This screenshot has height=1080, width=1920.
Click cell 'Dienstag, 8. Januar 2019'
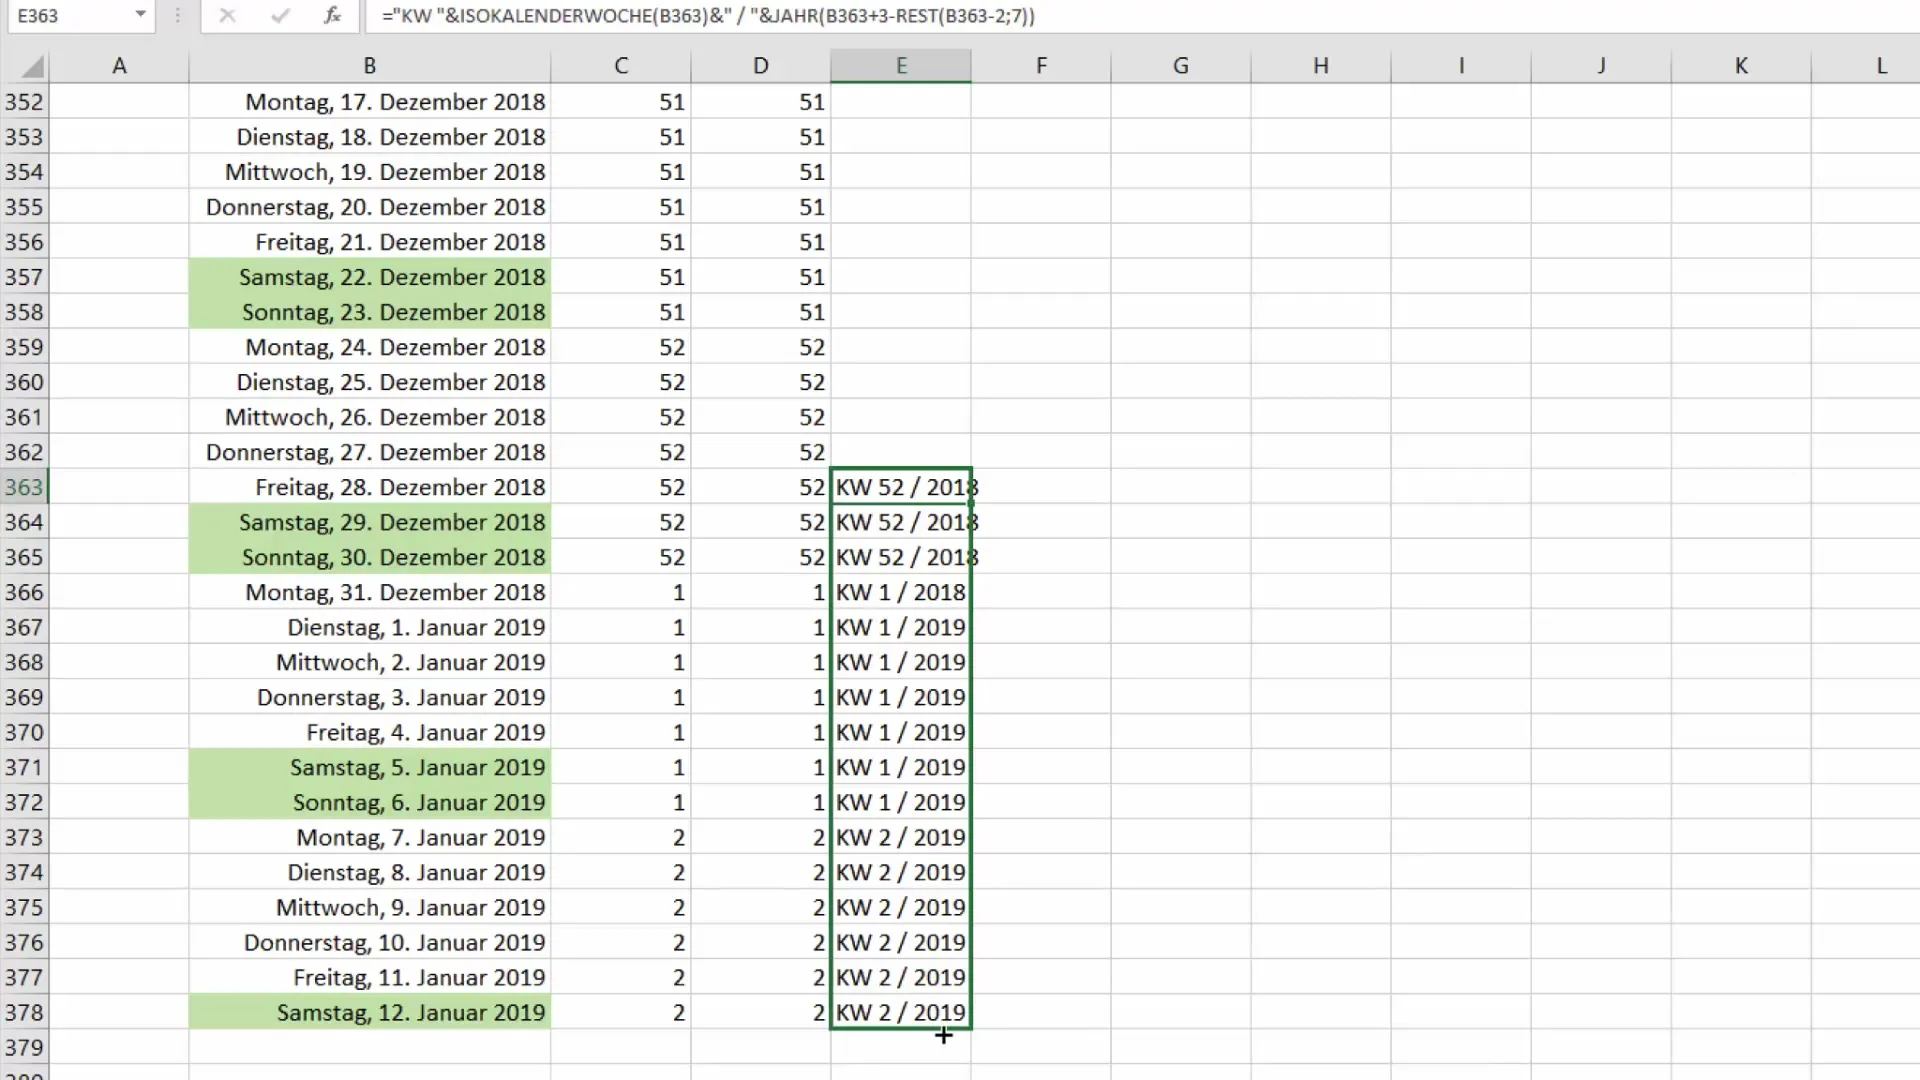pyautogui.click(x=370, y=872)
